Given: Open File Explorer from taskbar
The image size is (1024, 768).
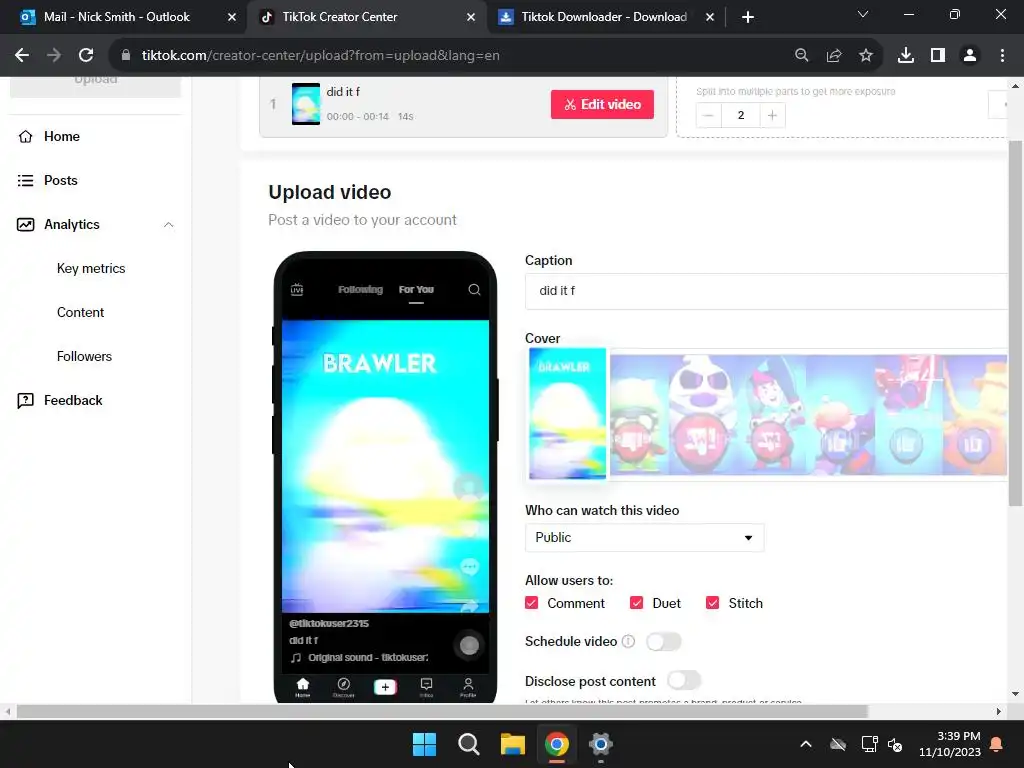Looking at the screenshot, I should pos(513,744).
